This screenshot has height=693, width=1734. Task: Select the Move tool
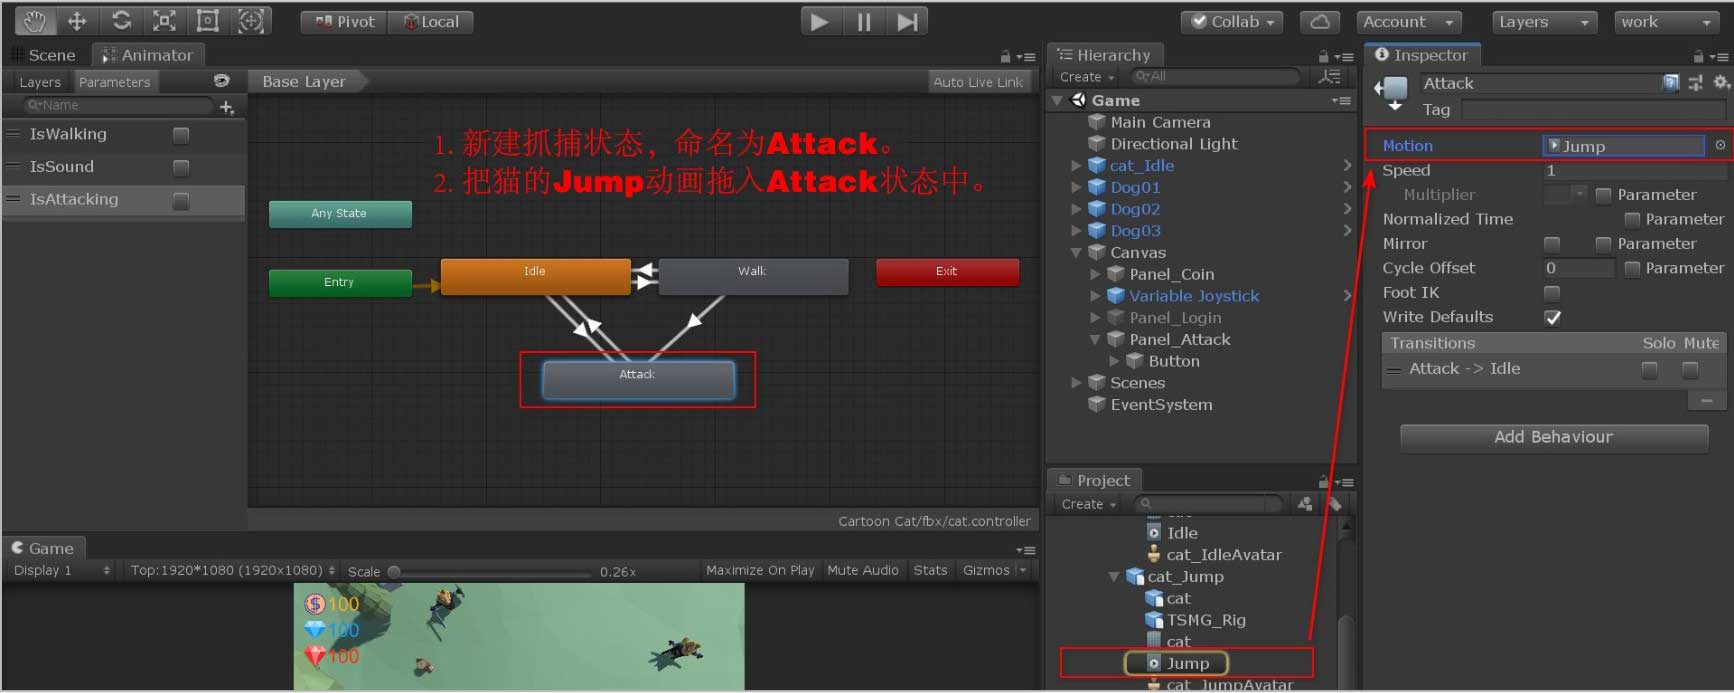click(77, 21)
